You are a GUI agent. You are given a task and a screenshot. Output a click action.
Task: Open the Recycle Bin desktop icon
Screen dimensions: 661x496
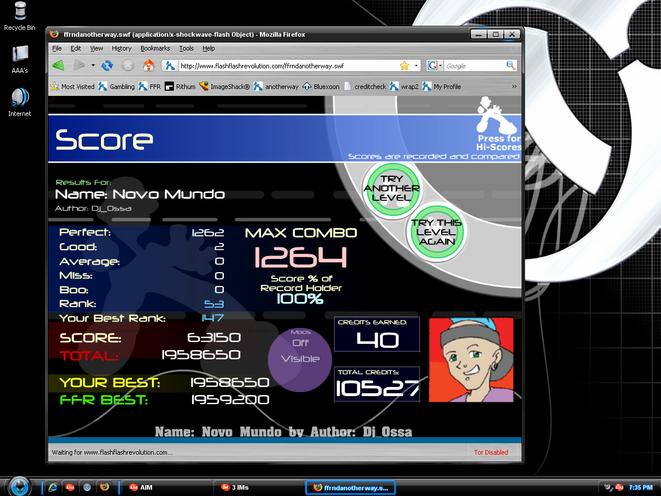coord(19,16)
